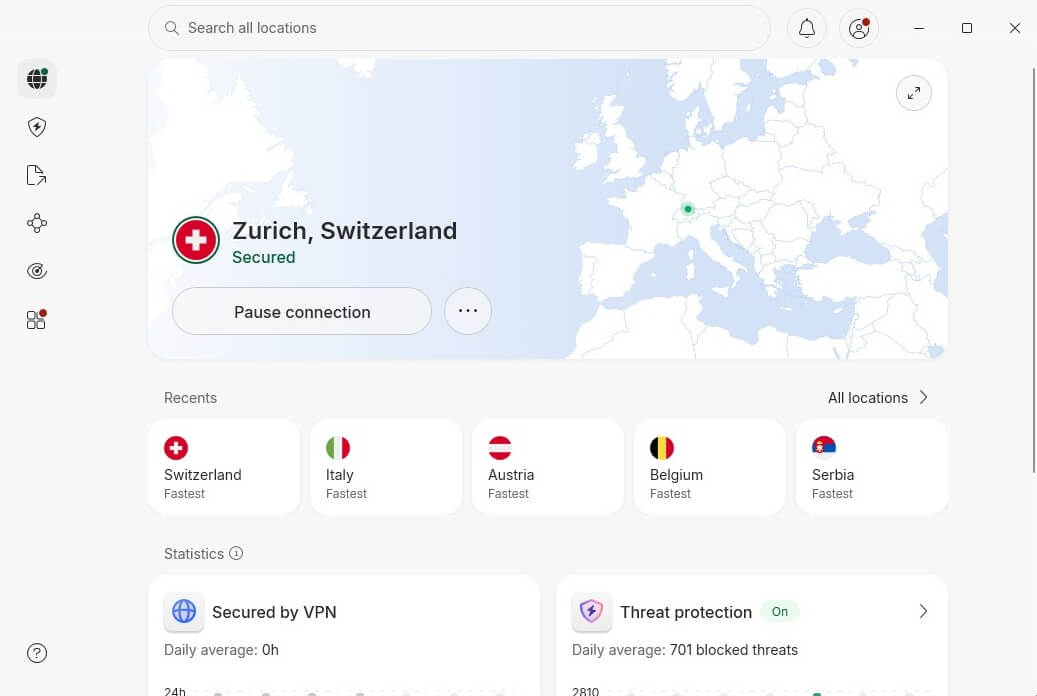This screenshot has width=1037, height=696.
Task: Click Daily average 0h text
Action: click(x=222, y=650)
